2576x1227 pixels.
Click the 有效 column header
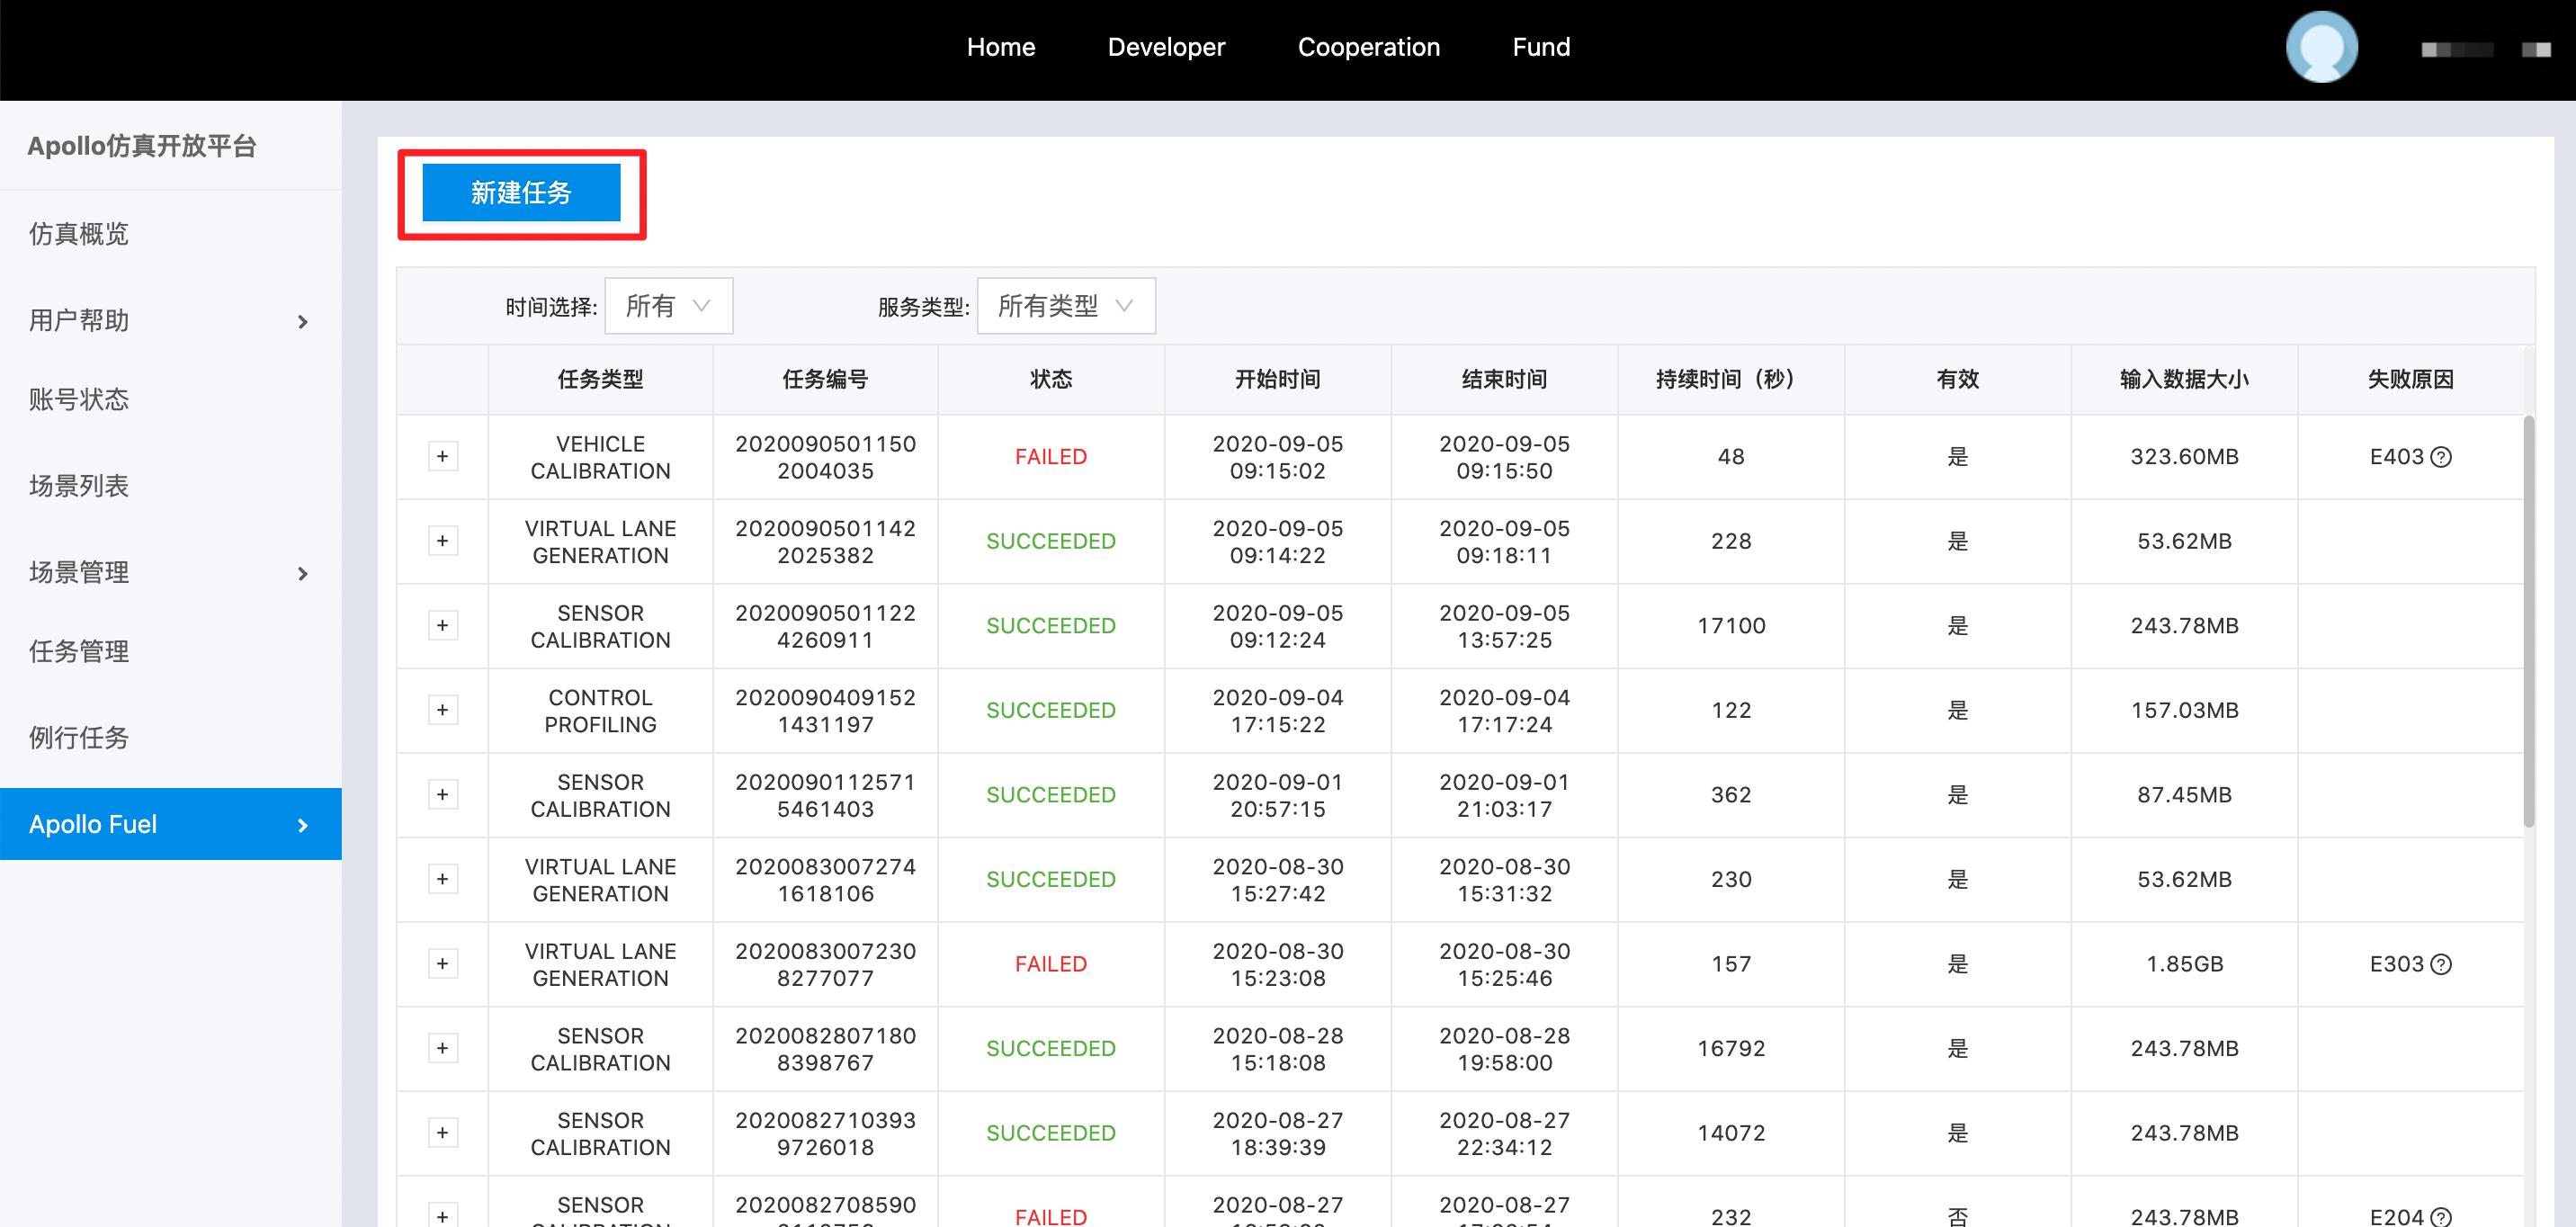[x=1957, y=379]
